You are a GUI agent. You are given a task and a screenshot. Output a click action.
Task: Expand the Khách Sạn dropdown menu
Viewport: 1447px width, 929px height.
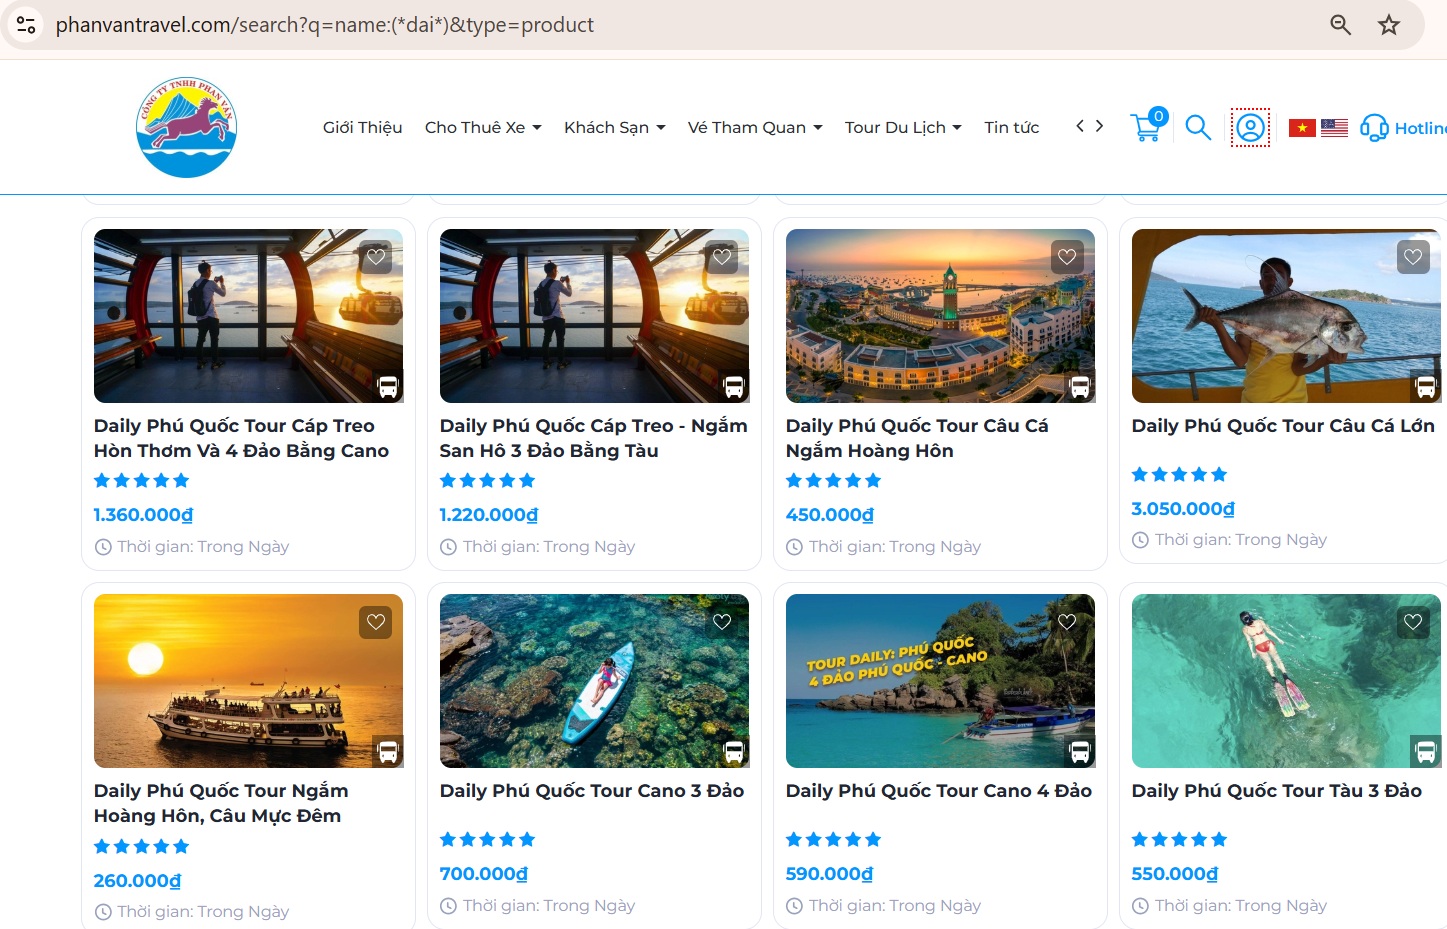tap(614, 128)
